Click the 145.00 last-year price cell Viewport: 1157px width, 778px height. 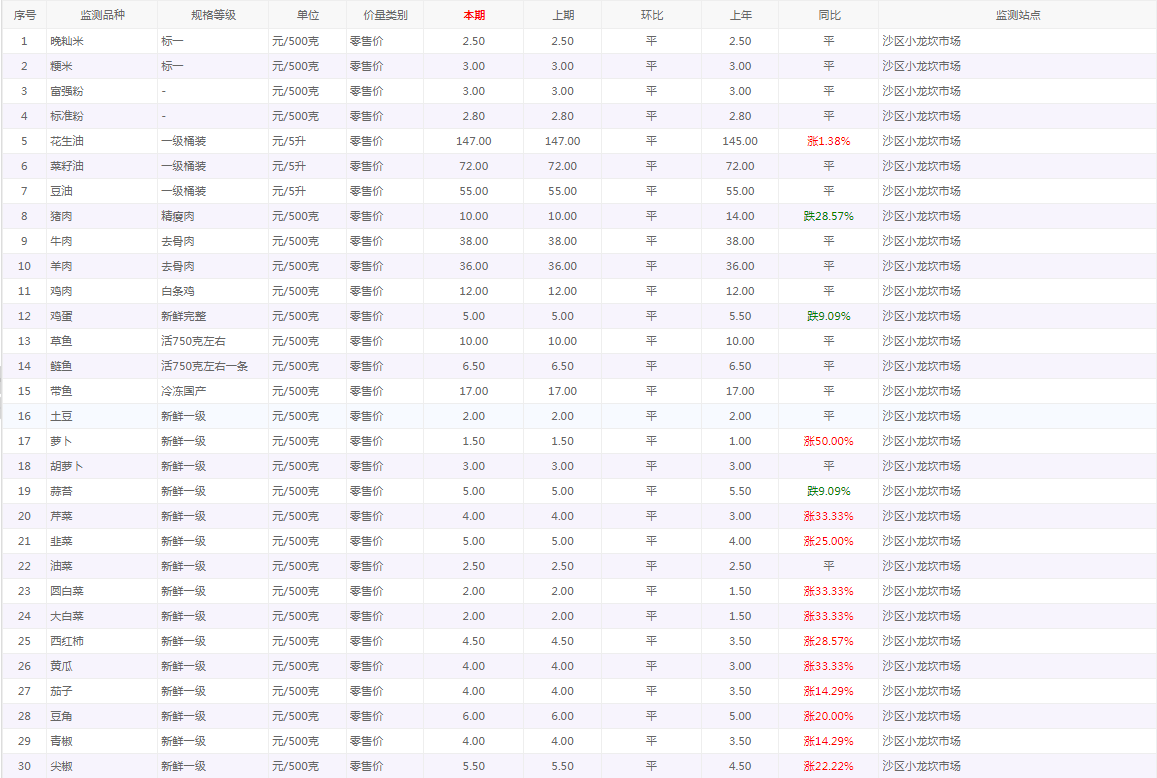[740, 141]
